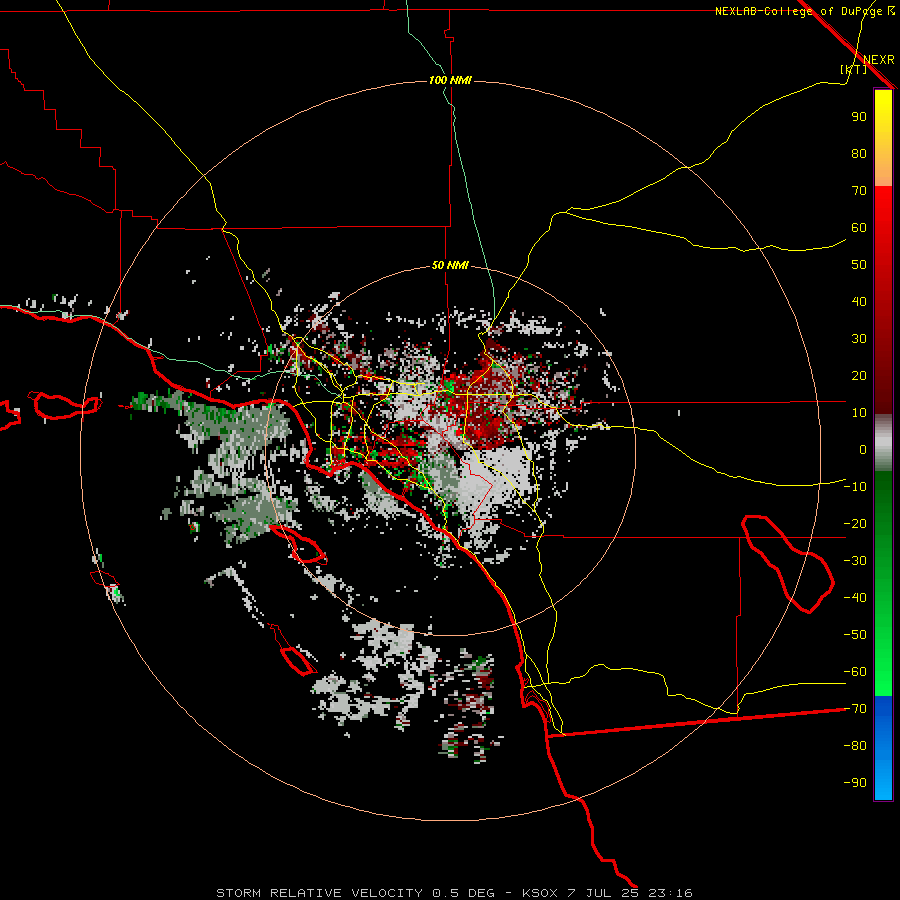Click the -50 value on the velocity scale
Screen dimensions: 900x900
(x=855, y=635)
